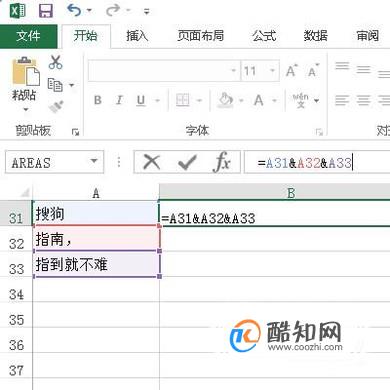390x390 pixels.
Task: Open Insert Function via the fx icon
Action: point(222,162)
